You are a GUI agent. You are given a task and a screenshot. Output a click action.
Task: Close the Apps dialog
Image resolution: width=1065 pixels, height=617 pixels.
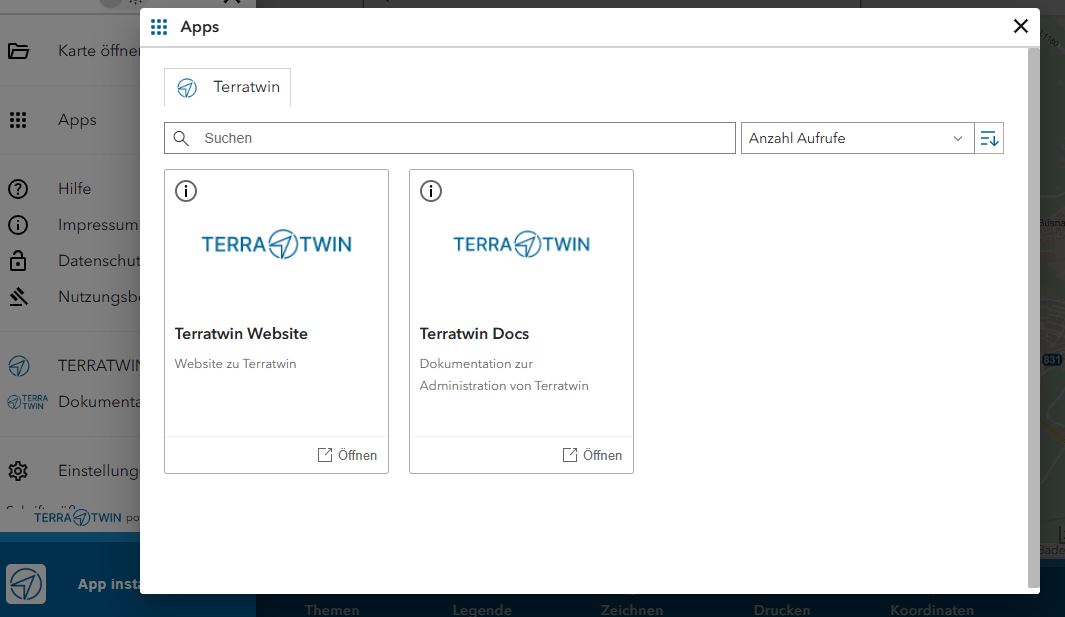click(1021, 26)
